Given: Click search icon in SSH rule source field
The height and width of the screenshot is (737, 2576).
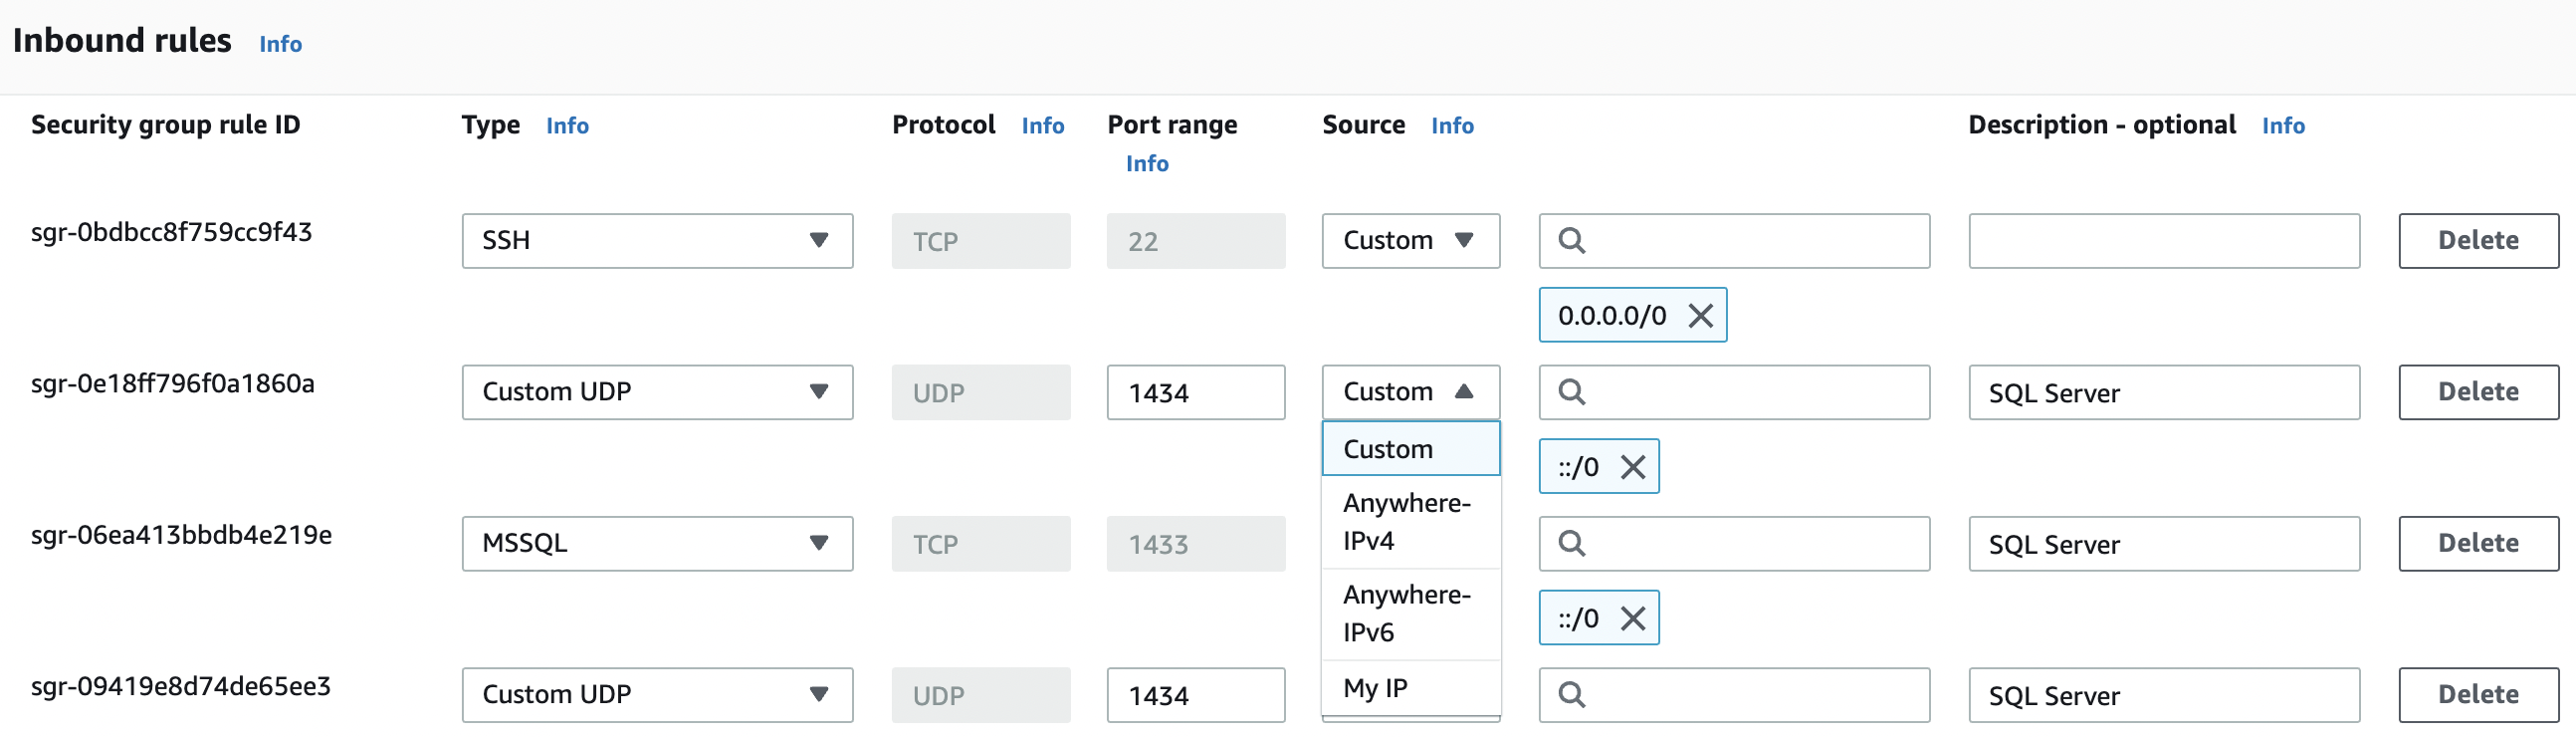Looking at the screenshot, I should pyautogui.click(x=1571, y=241).
